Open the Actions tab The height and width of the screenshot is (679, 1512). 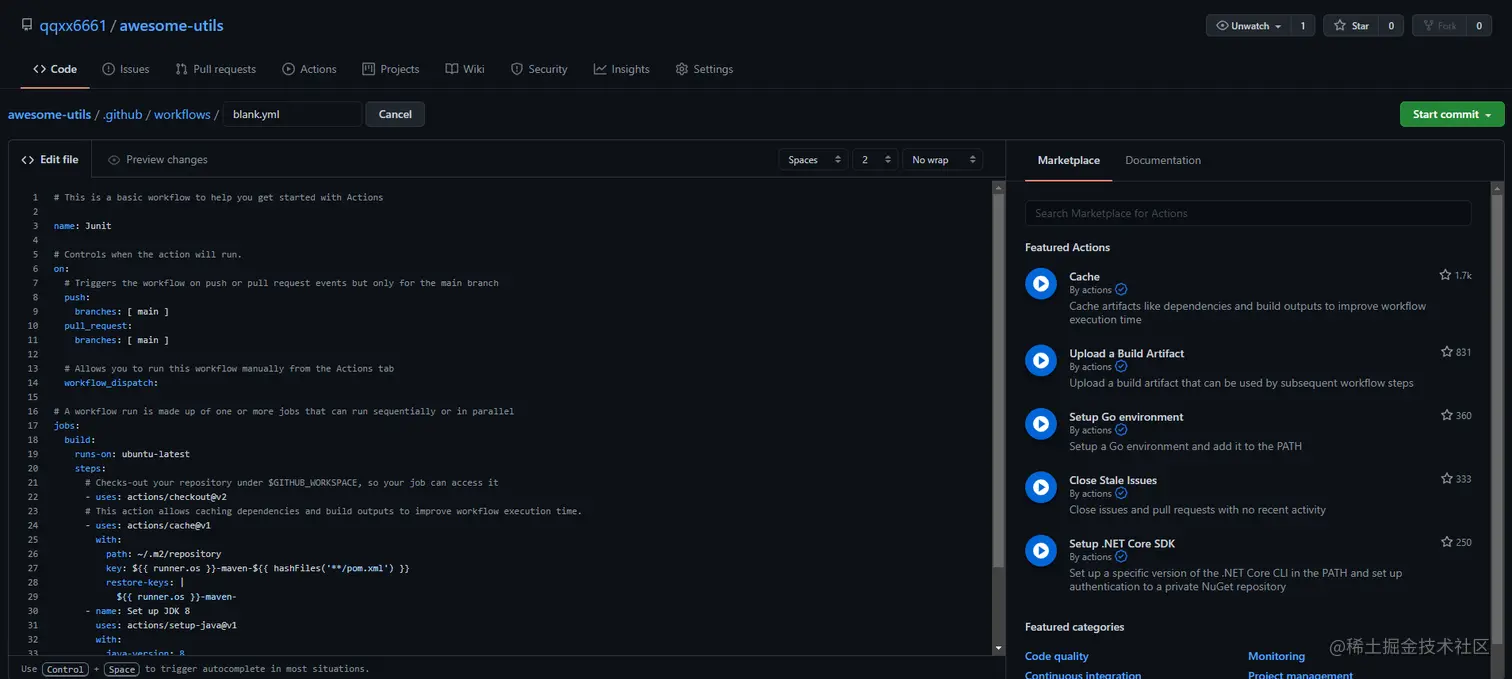(309, 69)
